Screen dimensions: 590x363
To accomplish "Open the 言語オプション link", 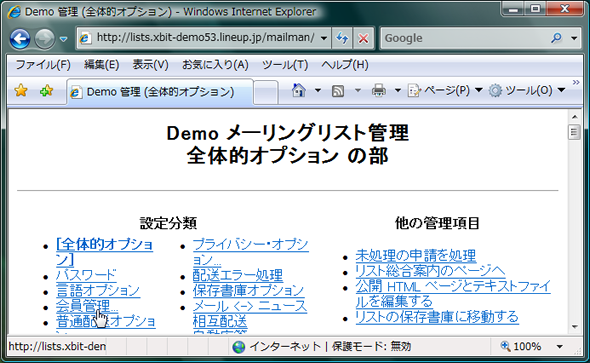I will (98, 290).
